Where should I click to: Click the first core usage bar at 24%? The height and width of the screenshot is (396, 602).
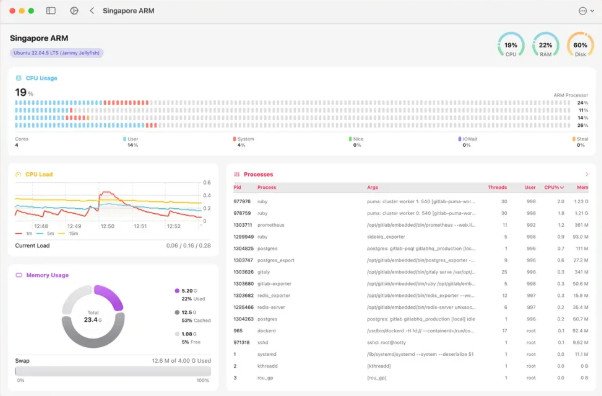coord(293,103)
